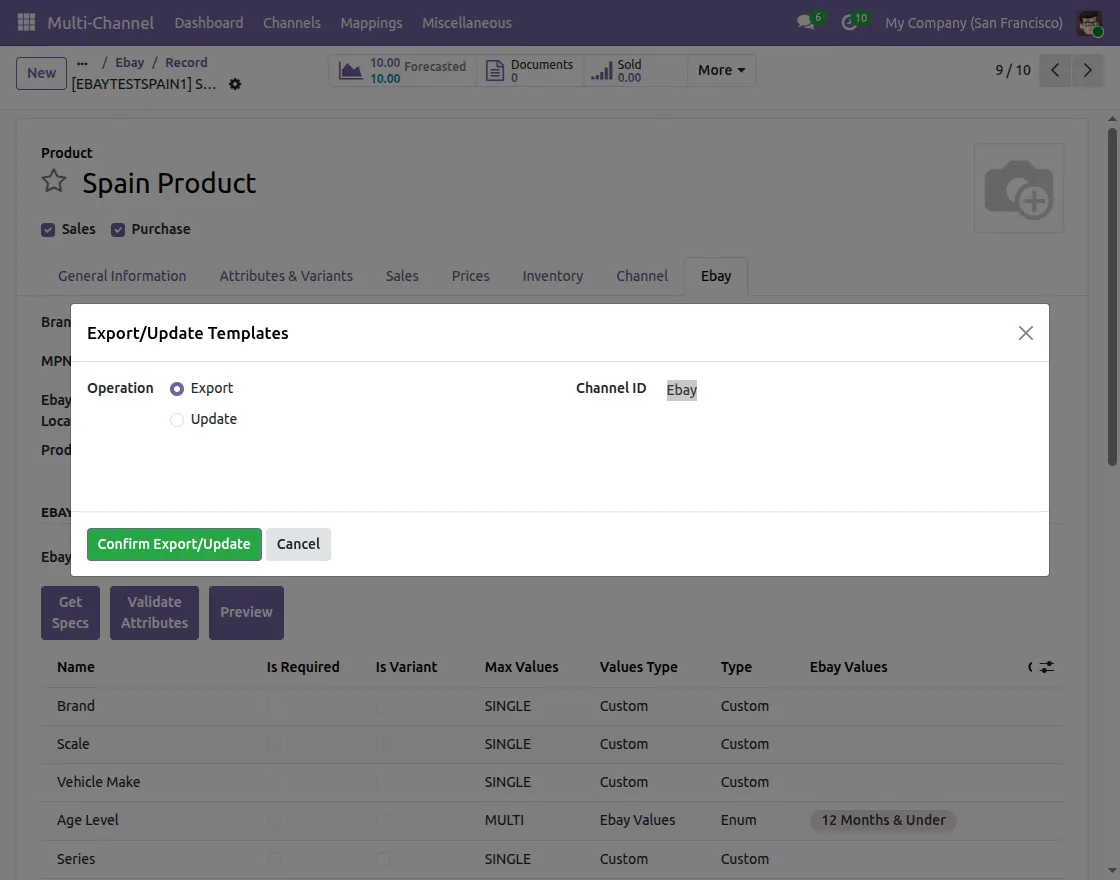Sort by the Ebay Values column header
1120x880 pixels.
pos(849,667)
